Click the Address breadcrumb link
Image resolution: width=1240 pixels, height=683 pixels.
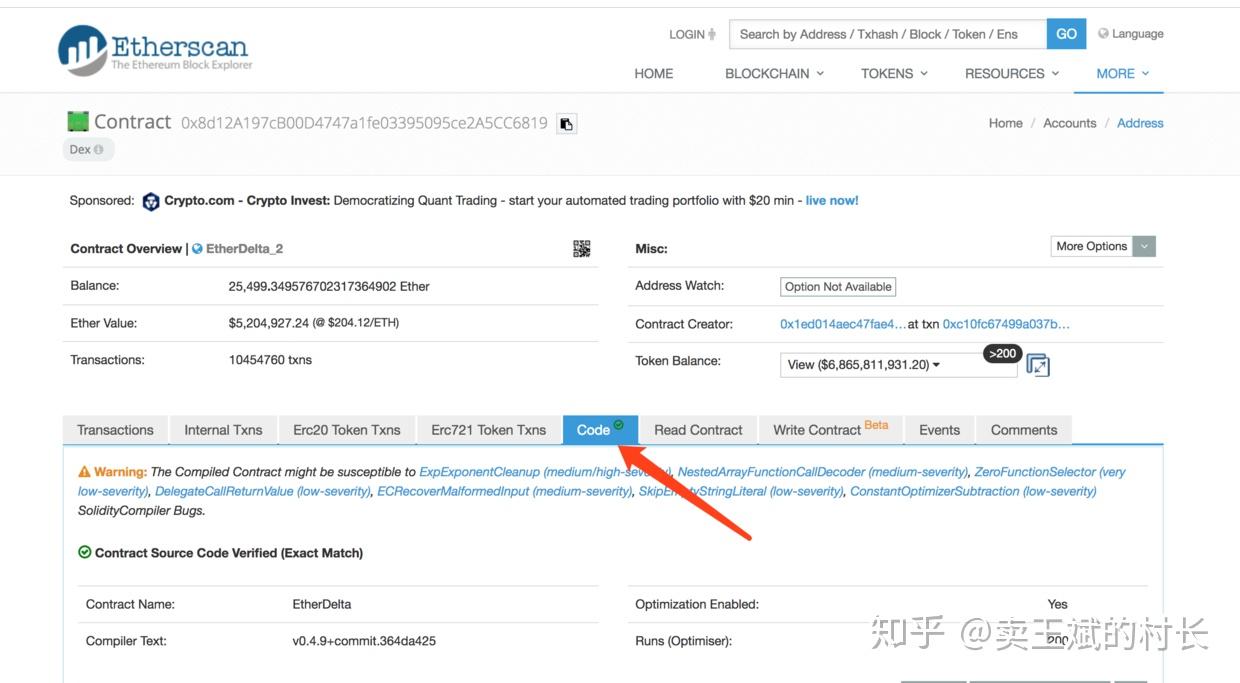(x=1140, y=123)
